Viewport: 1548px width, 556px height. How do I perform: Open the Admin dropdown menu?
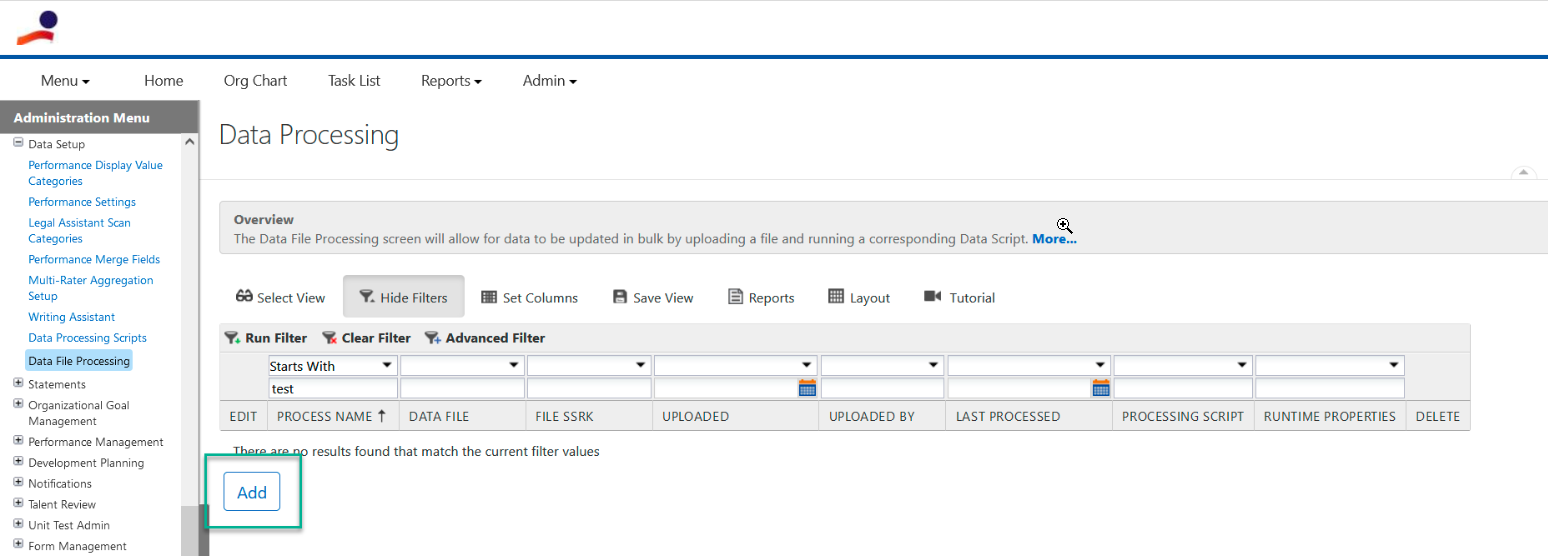click(549, 81)
